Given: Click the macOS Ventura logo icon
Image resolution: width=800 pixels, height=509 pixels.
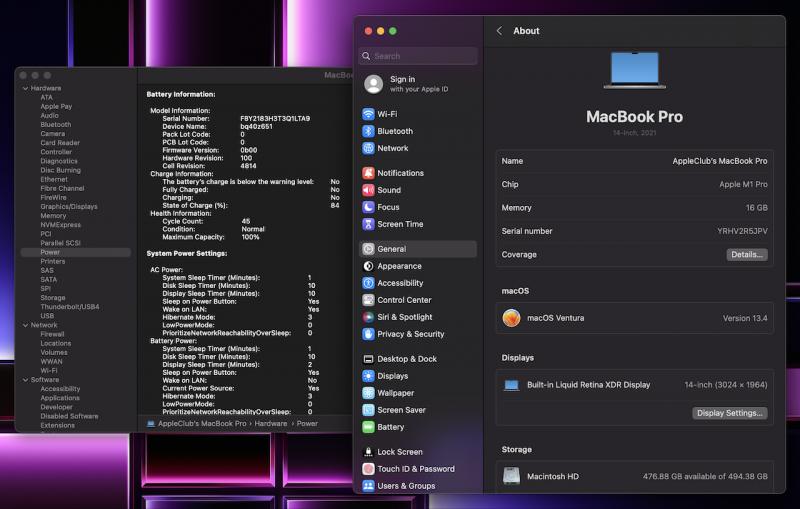Looking at the screenshot, I should tap(511, 318).
